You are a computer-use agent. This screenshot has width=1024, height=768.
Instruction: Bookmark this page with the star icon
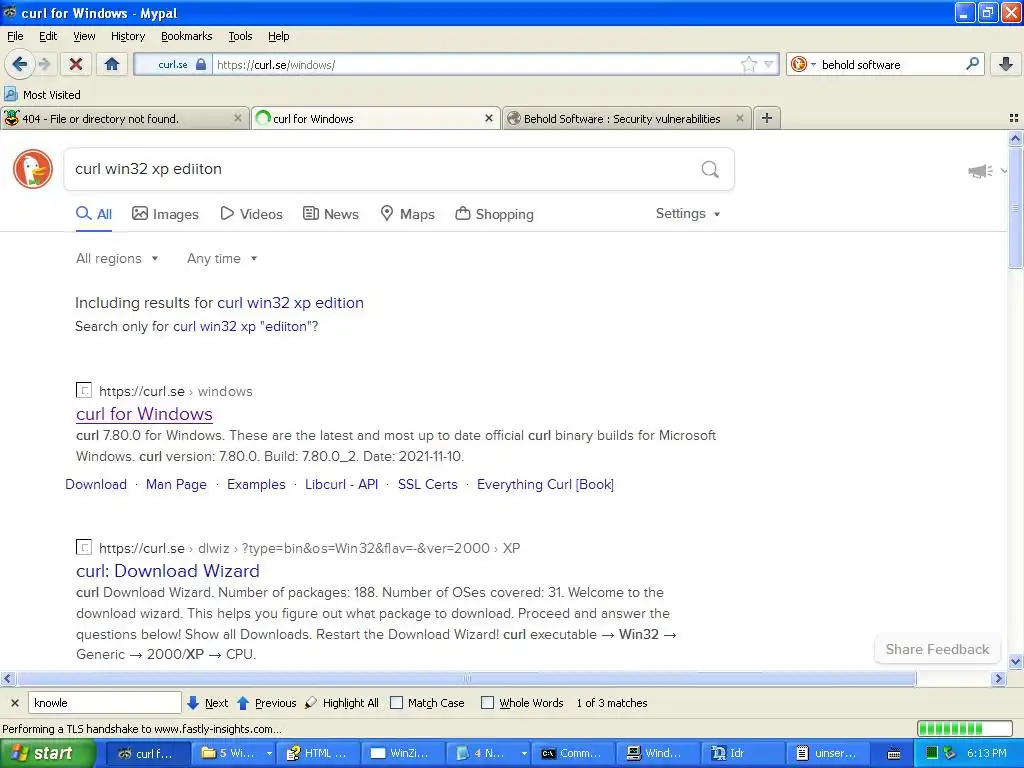click(748, 64)
